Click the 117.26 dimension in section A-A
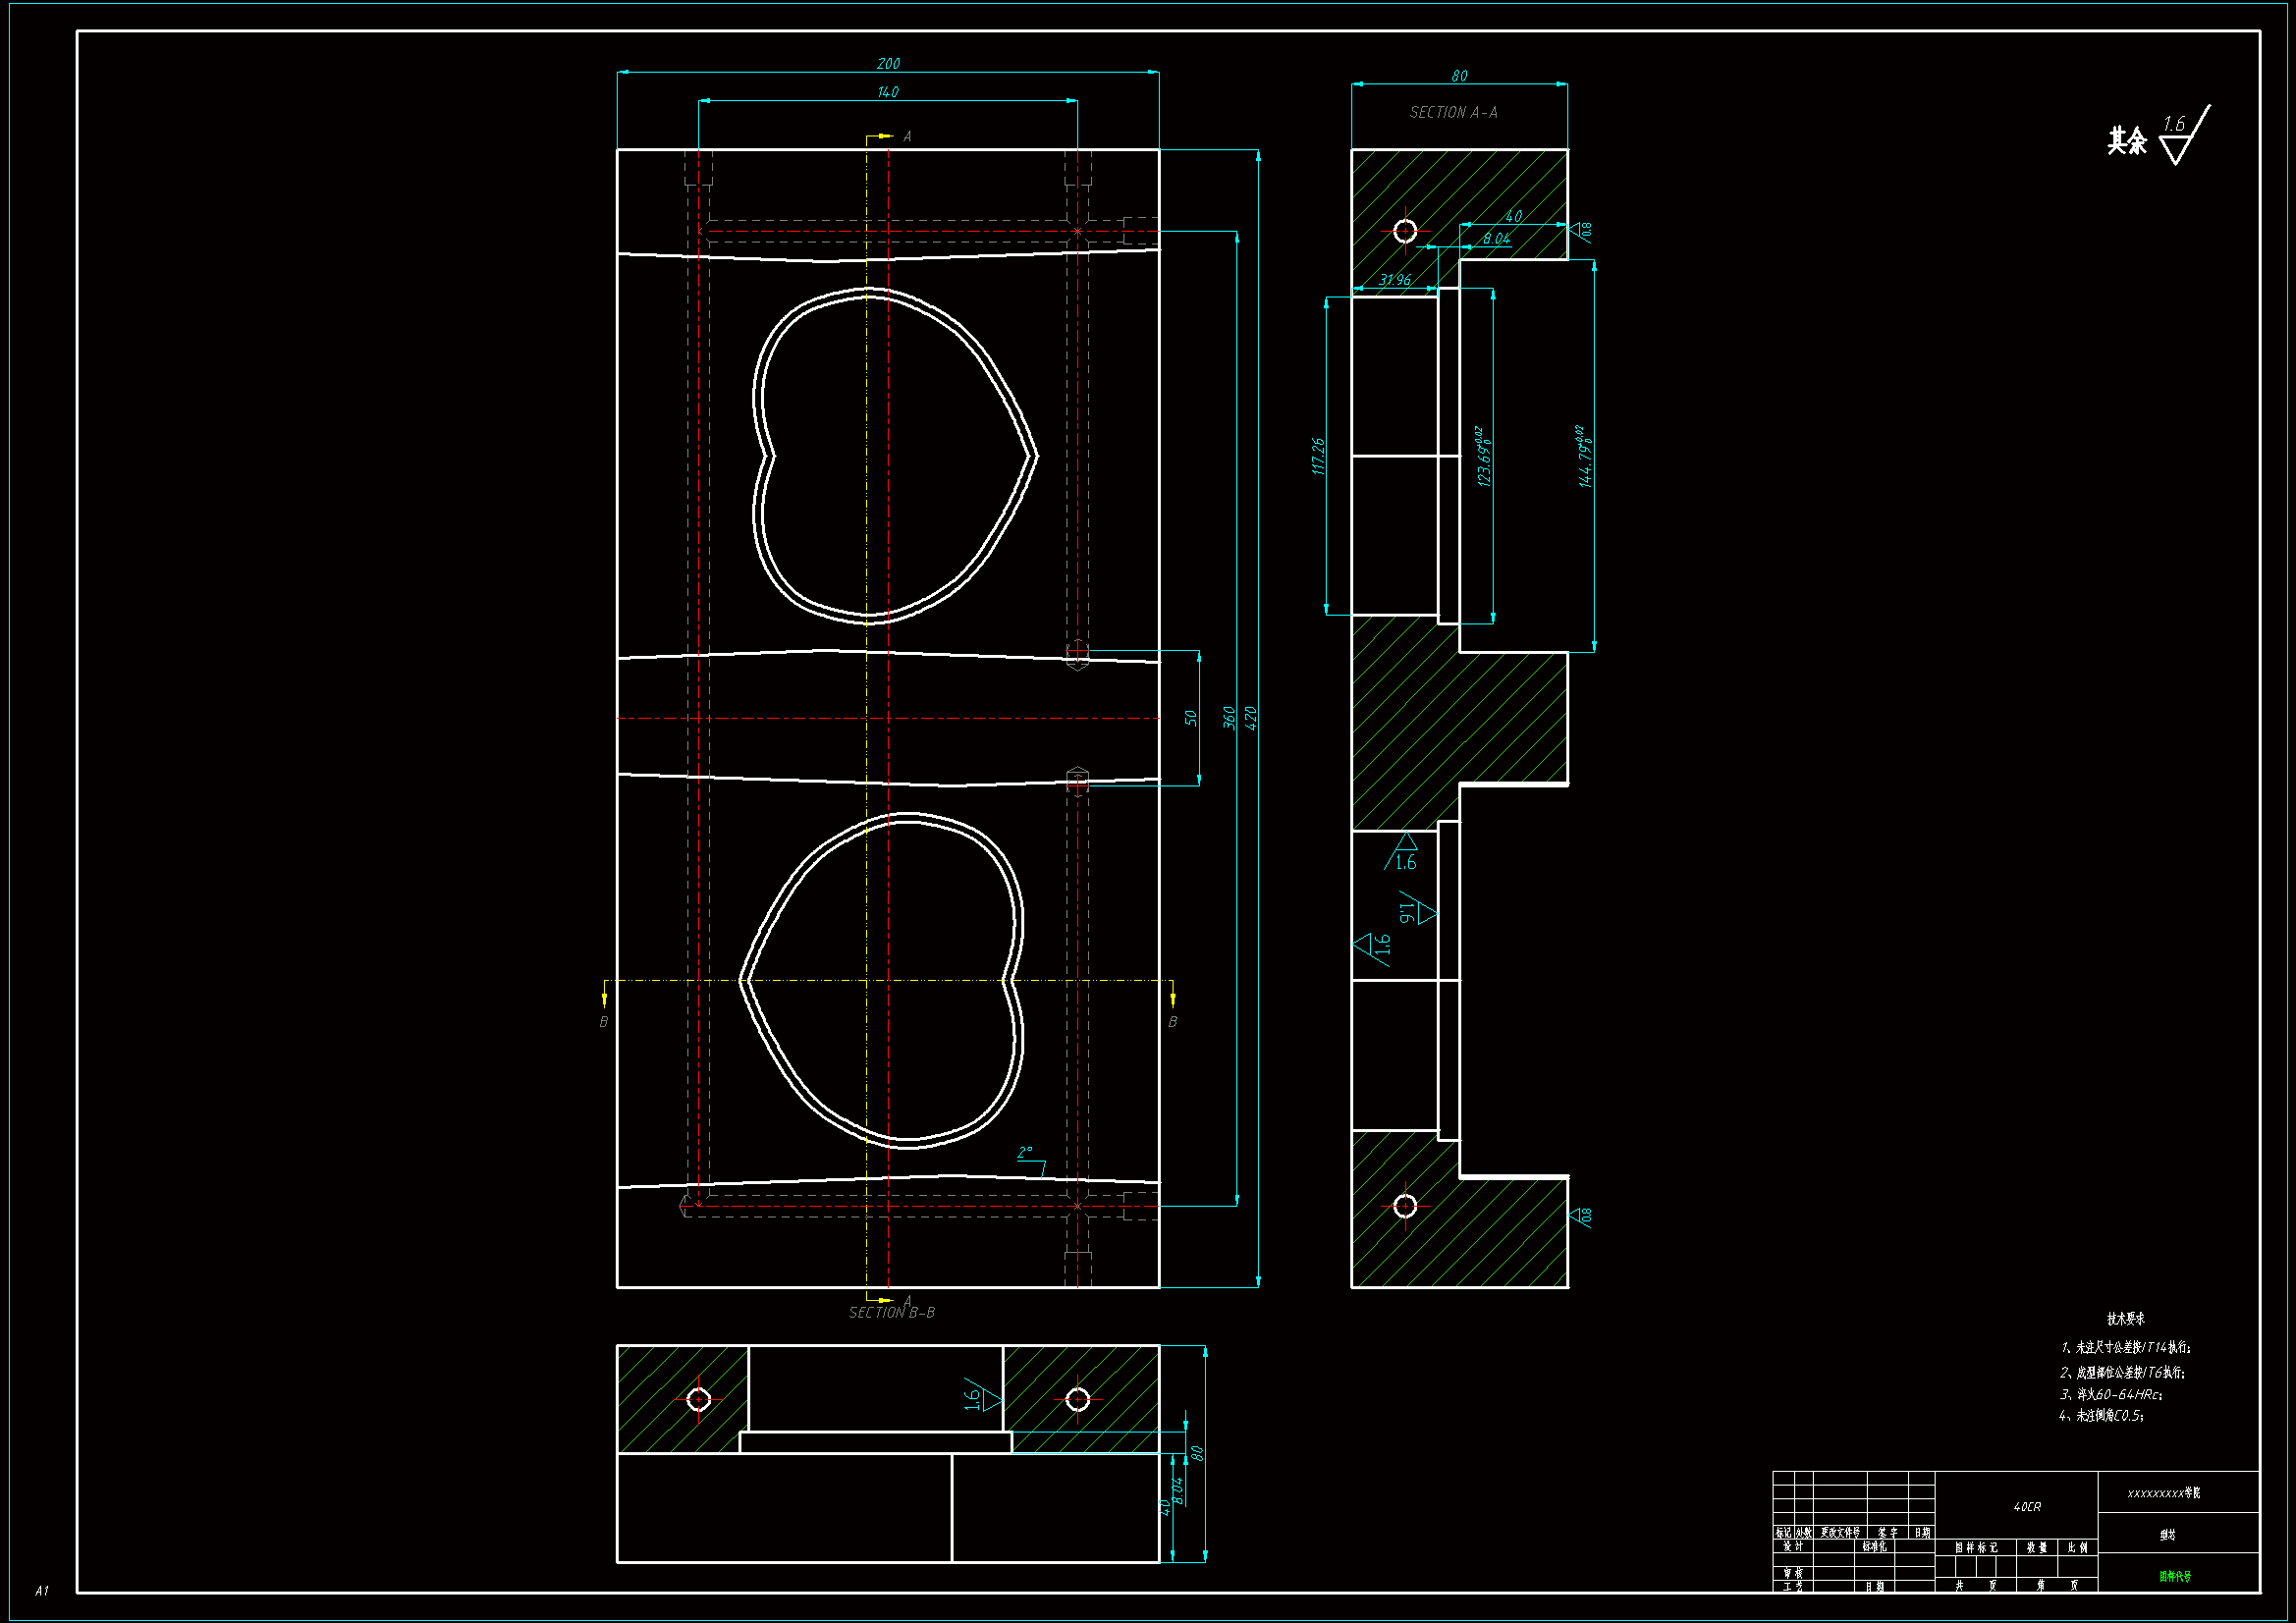The height and width of the screenshot is (1623, 2296). click(x=1319, y=456)
